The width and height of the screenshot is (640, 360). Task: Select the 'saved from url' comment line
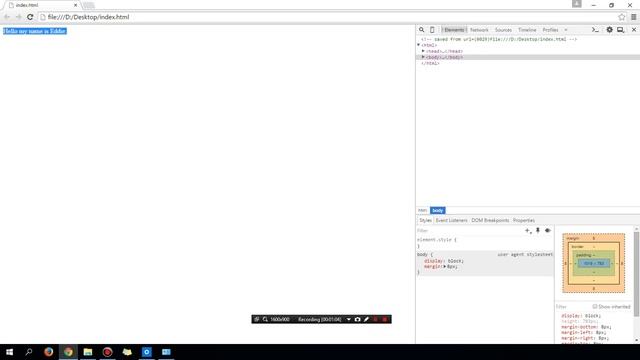[x=499, y=39]
